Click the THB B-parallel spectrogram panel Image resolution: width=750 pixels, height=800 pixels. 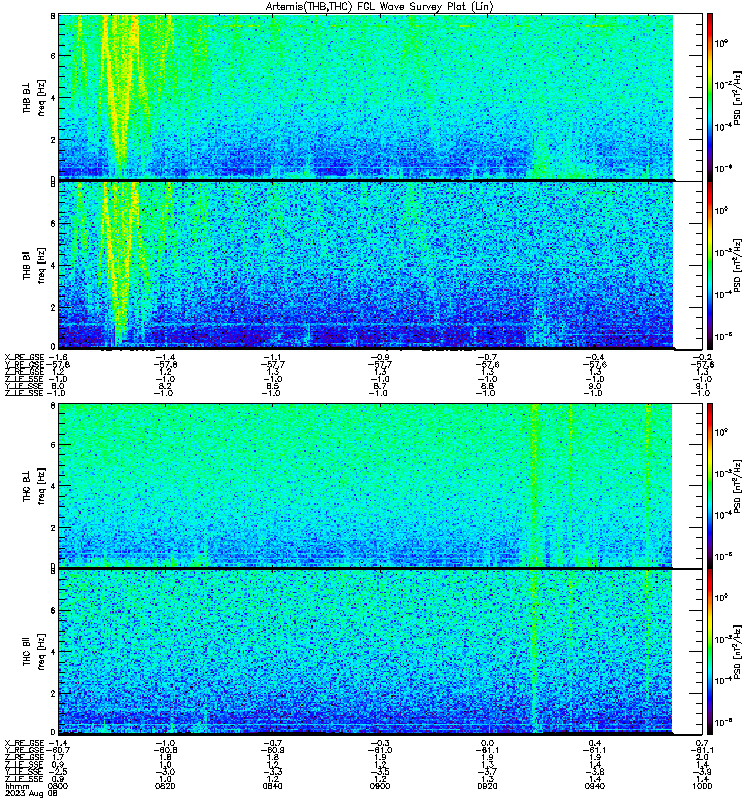click(365, 265)
